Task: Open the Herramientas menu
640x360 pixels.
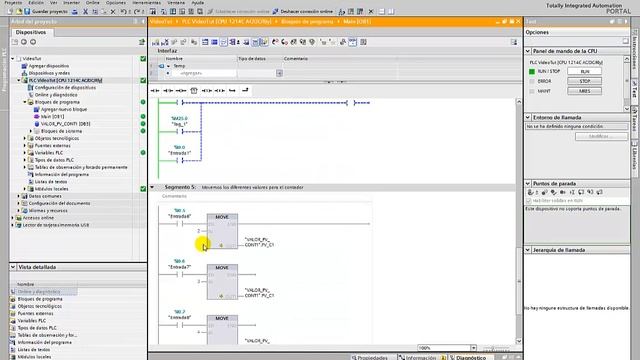Action: [x=146, y=2]
